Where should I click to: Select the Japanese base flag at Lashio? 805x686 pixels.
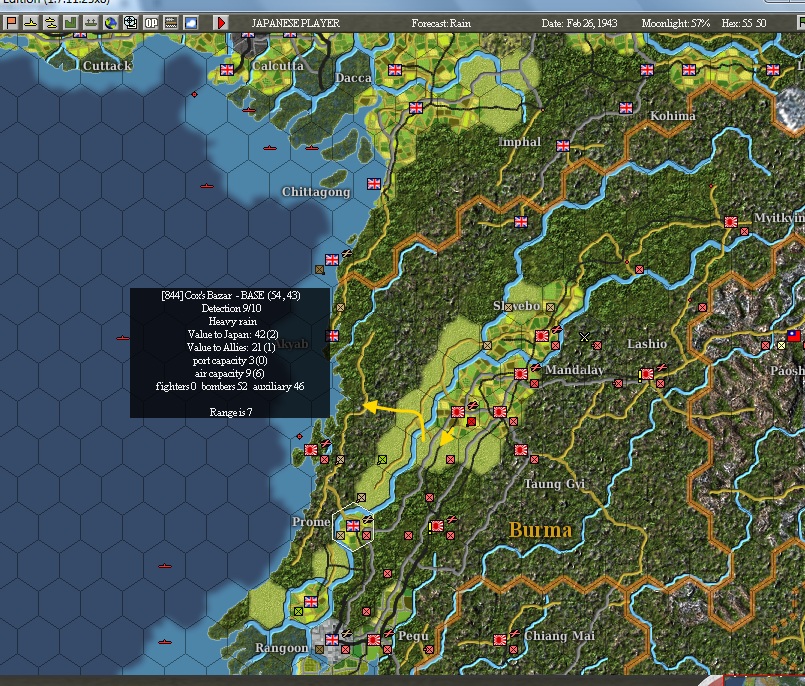[x=647, y=374]
